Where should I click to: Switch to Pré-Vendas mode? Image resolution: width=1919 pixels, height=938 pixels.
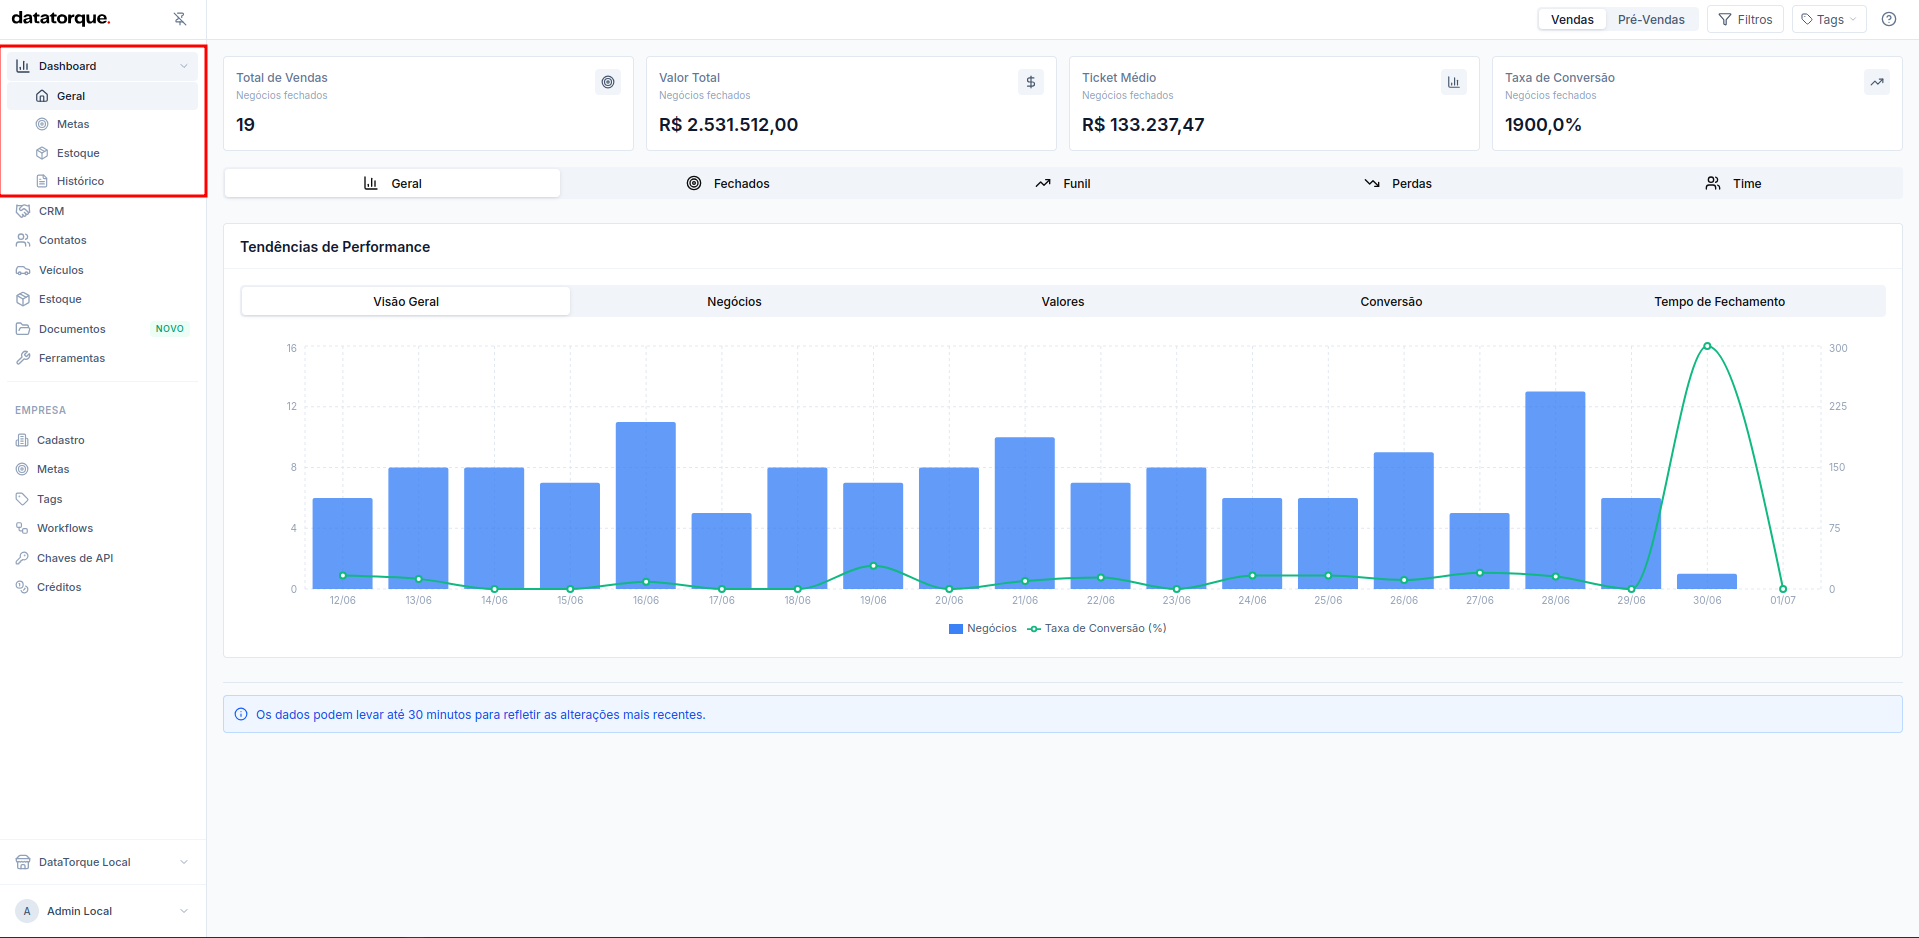pyautogui.click(x=1651, y=19)
